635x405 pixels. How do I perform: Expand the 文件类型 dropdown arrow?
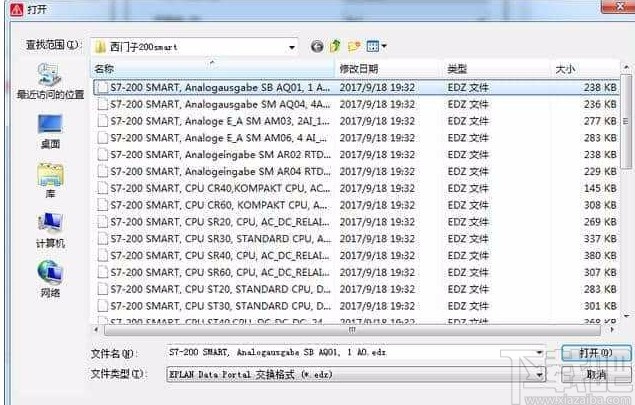(x=539, y=375)
